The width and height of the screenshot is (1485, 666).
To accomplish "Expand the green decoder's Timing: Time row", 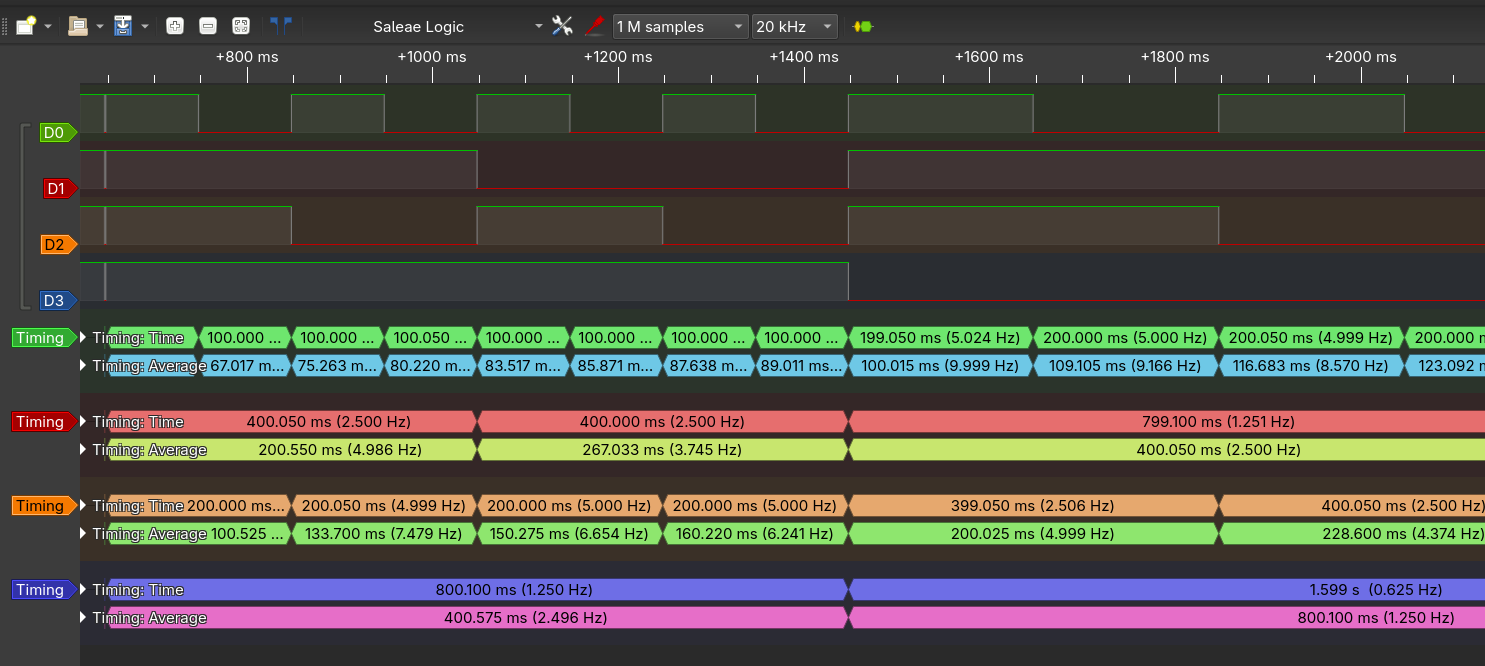I will pyautogui.click(x=84, y=338).
